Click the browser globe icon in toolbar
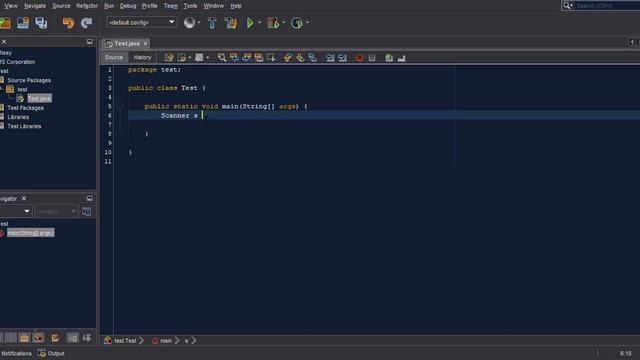Image resolution: width=640 pixels, height=360 pixels. pos(189,22)
